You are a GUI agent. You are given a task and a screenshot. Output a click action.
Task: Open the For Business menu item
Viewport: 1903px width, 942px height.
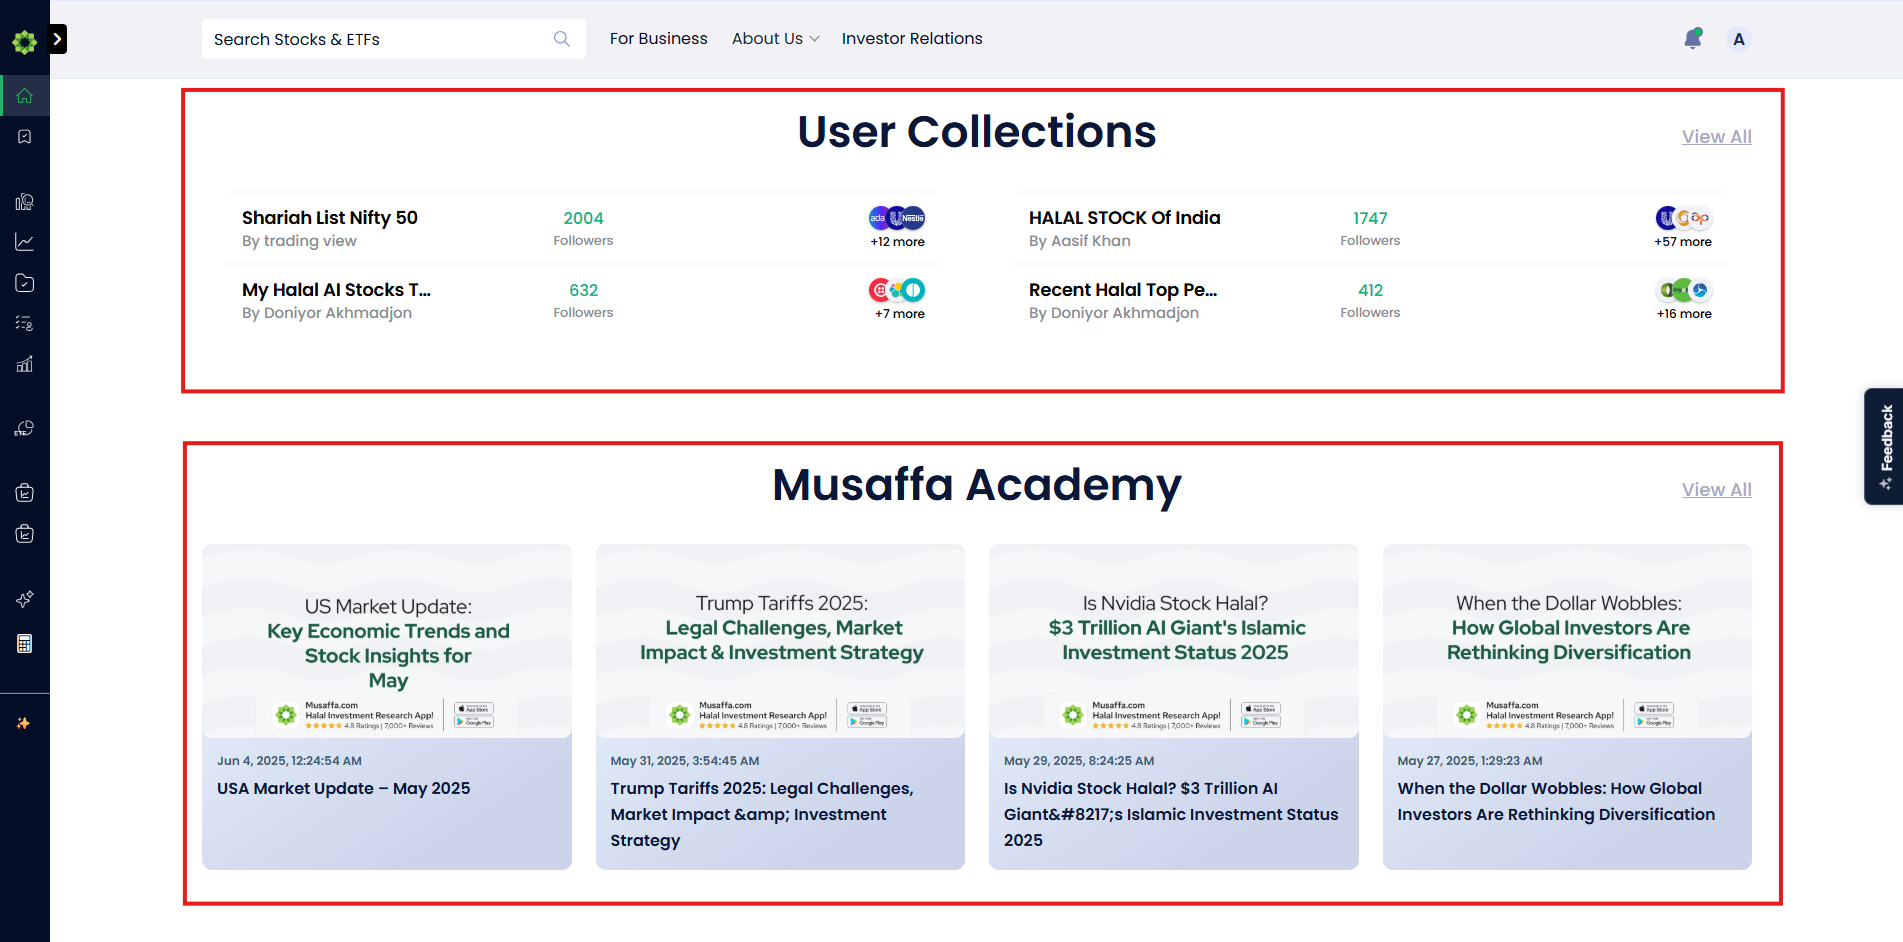(x=659, y=39)
